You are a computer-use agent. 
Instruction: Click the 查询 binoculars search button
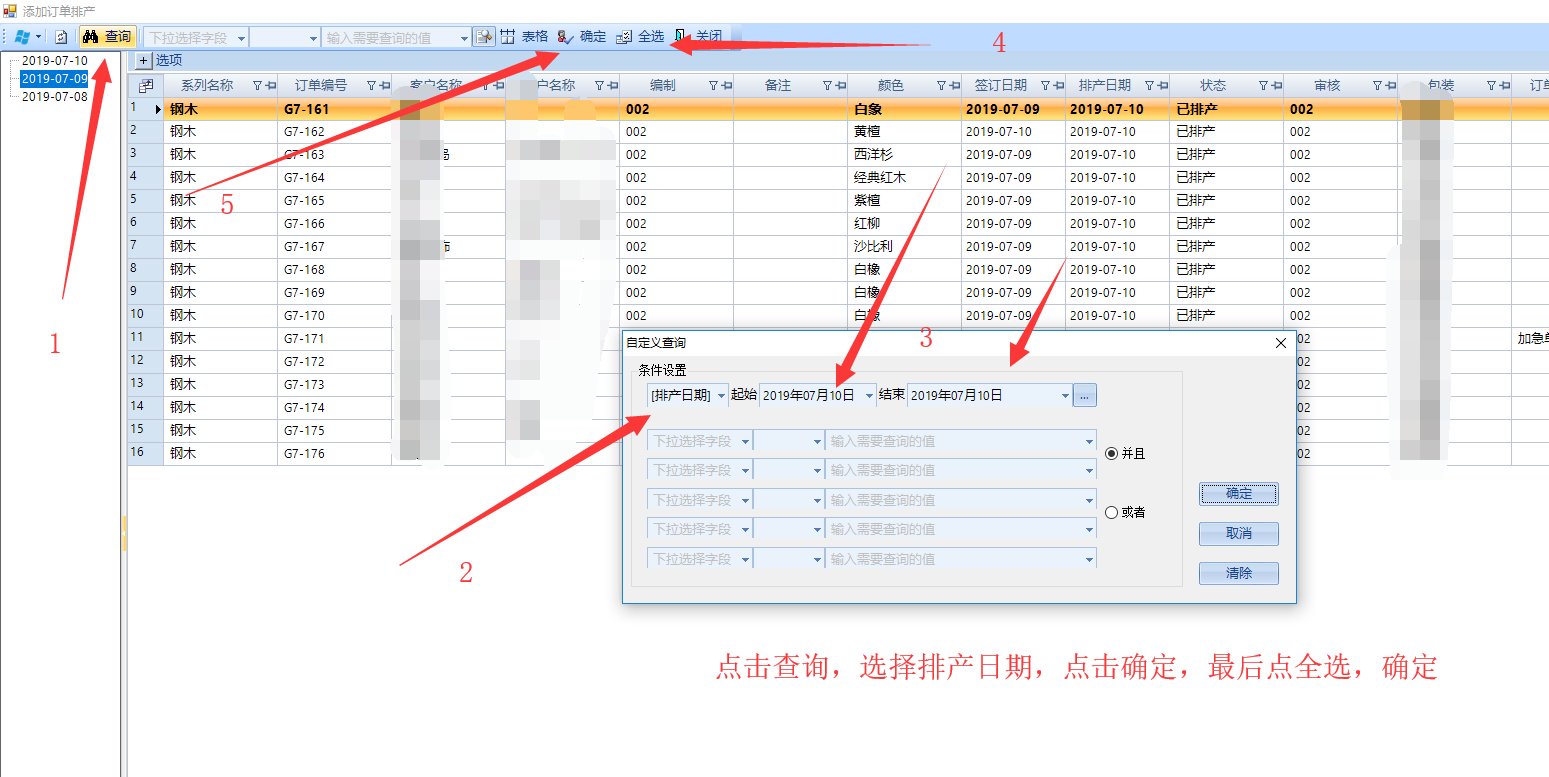click(x=107, y=37)
